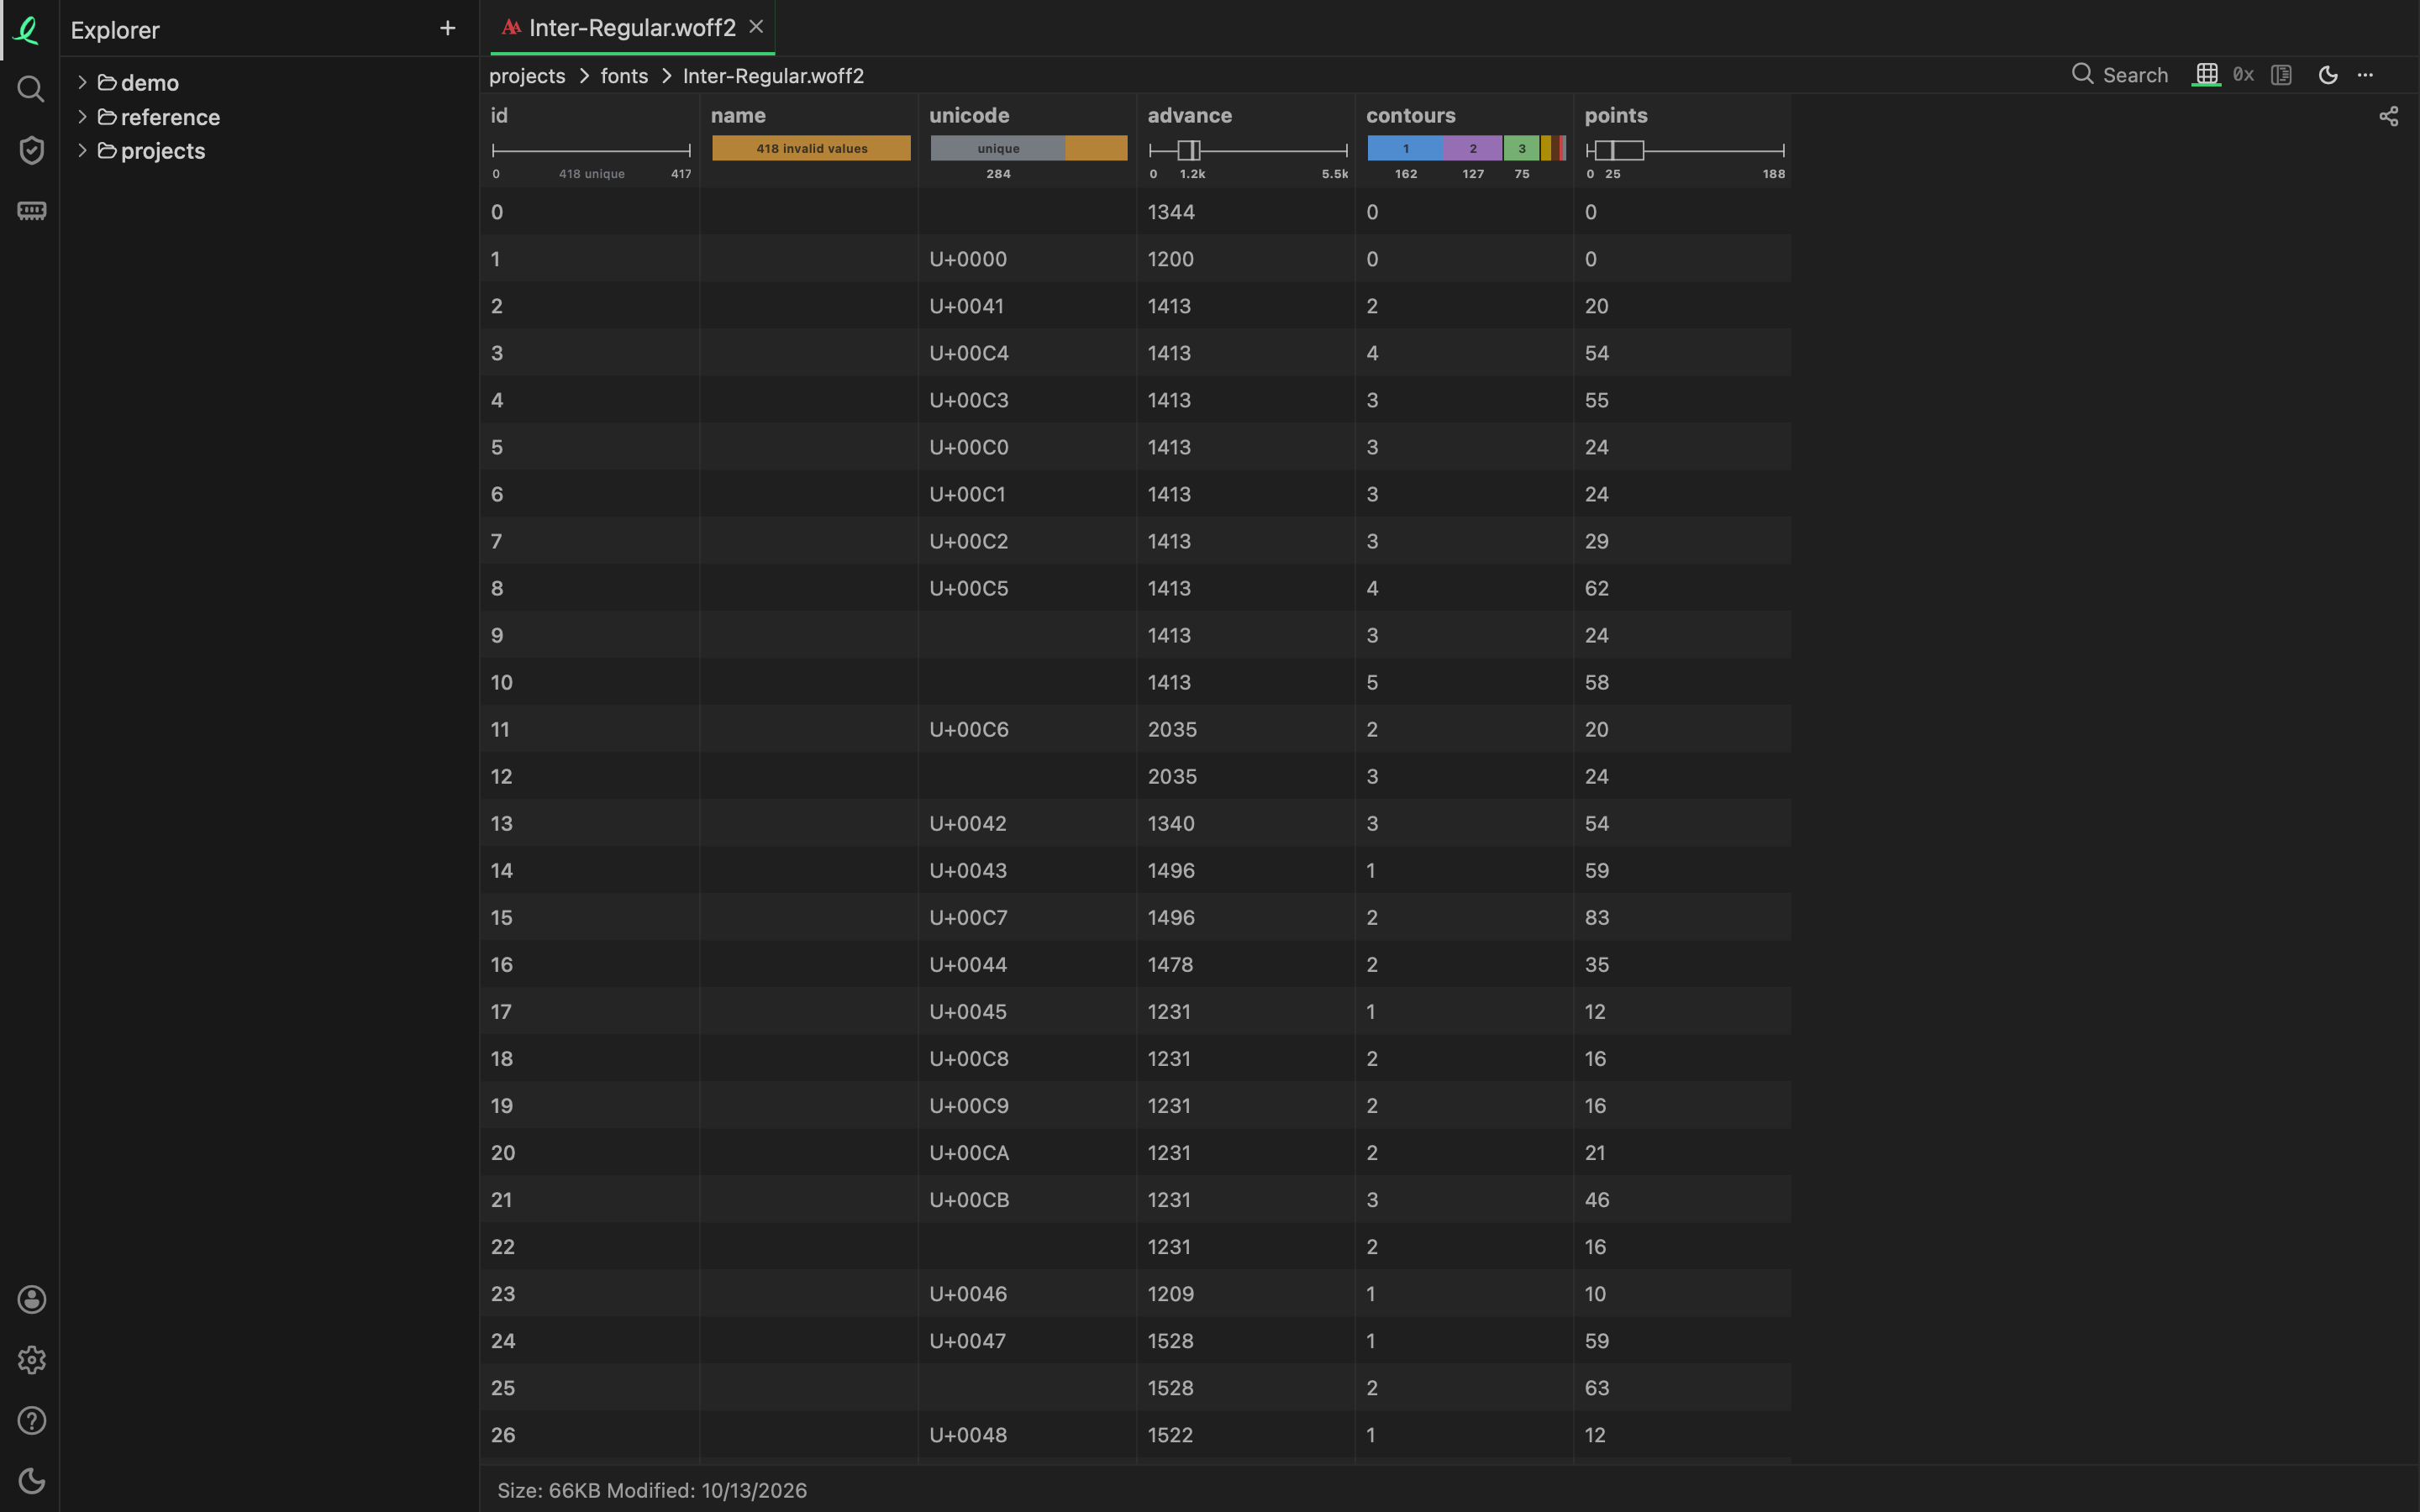Select the Inter-Regular.woff2 tab
The width and height of the screenshot is (2420, 1512).
[632, 28]
